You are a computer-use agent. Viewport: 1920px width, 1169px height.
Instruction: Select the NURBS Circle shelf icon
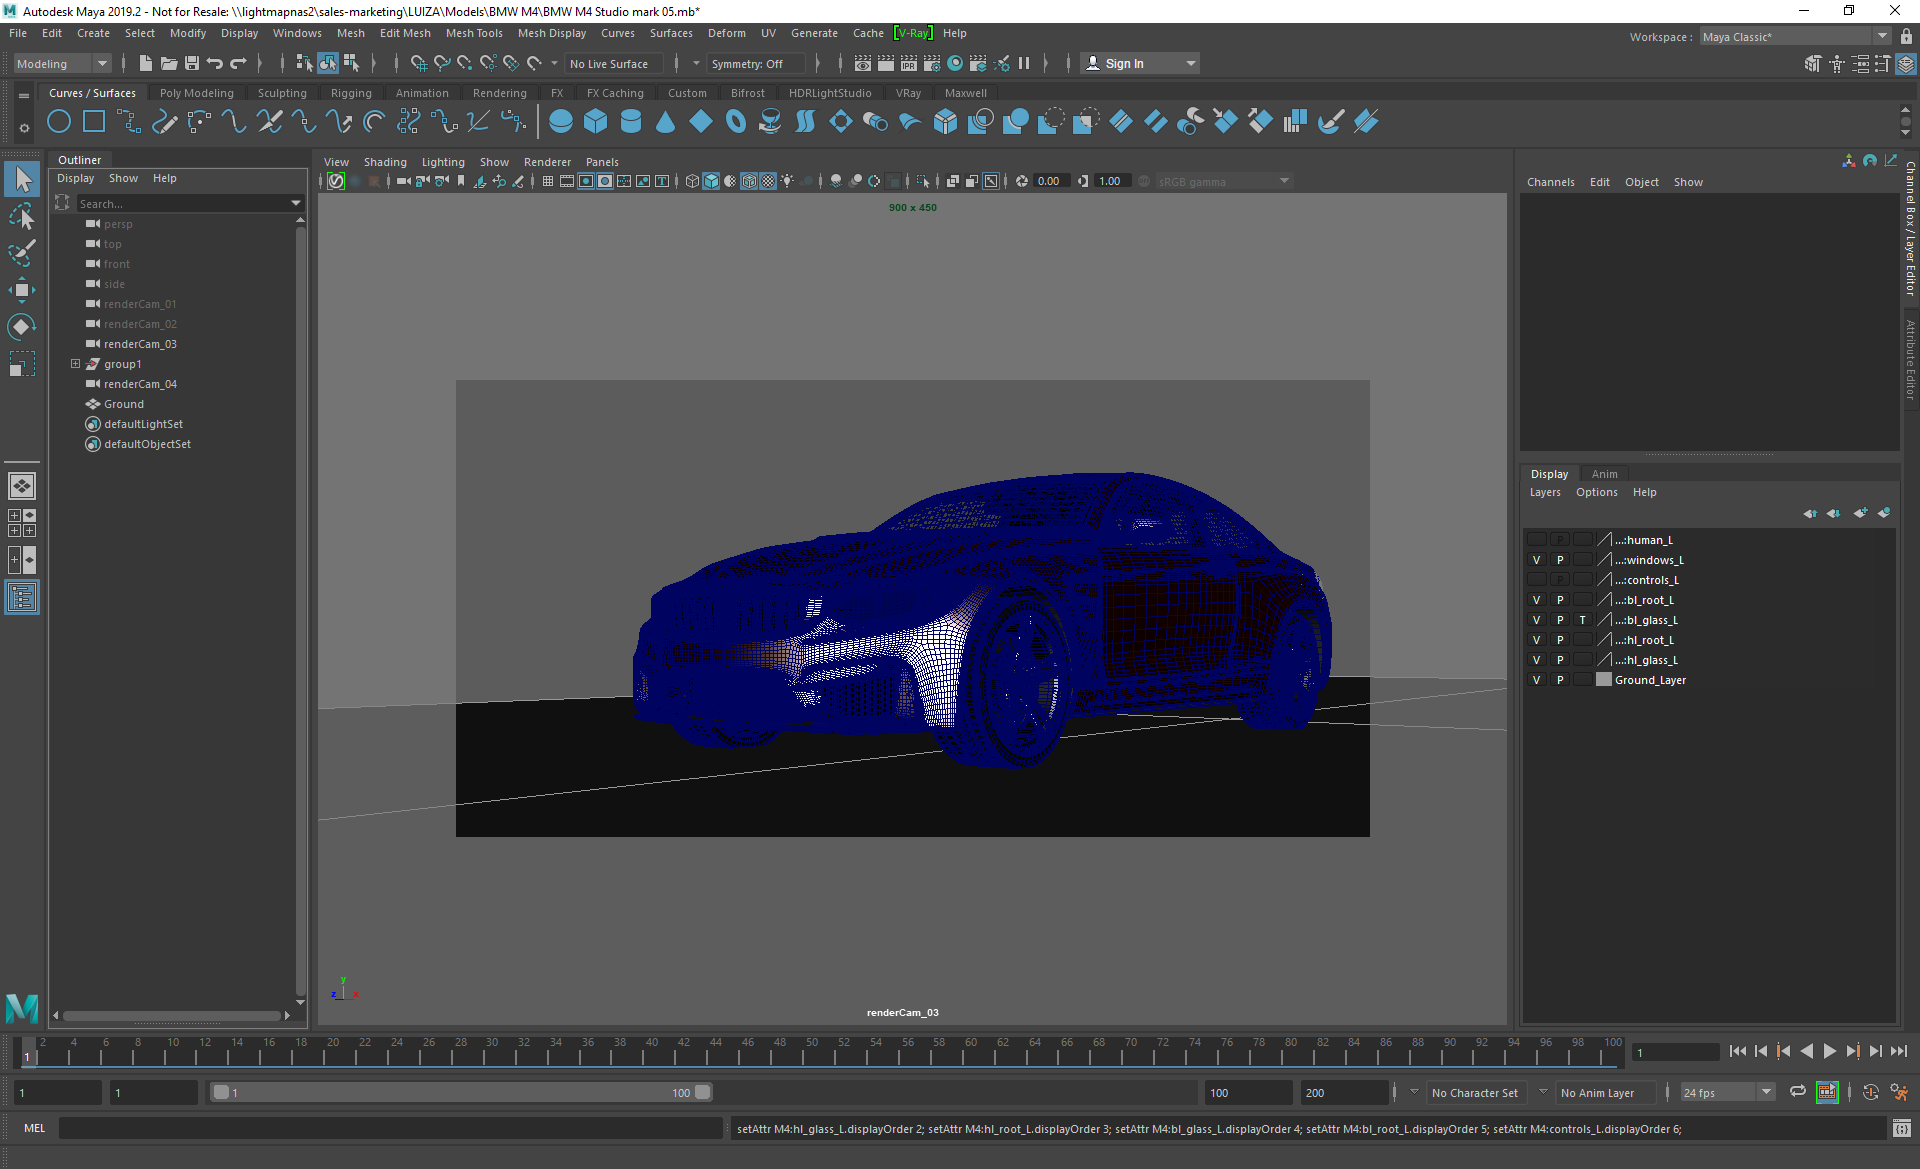pos(59,122)
